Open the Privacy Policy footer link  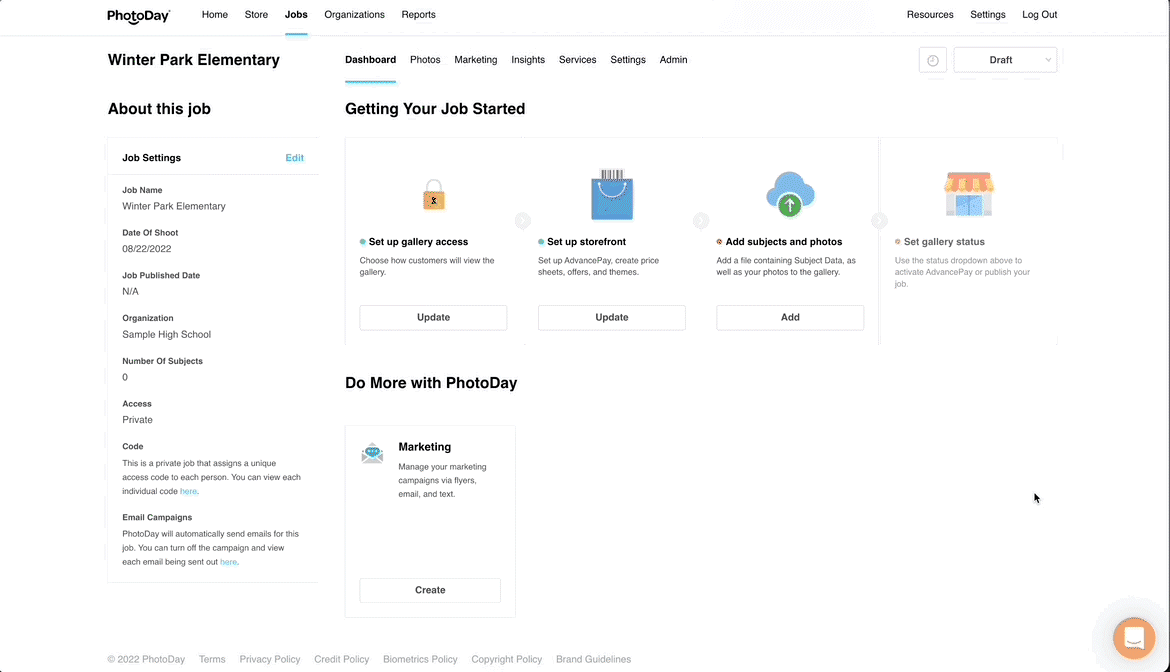point(270,659)
